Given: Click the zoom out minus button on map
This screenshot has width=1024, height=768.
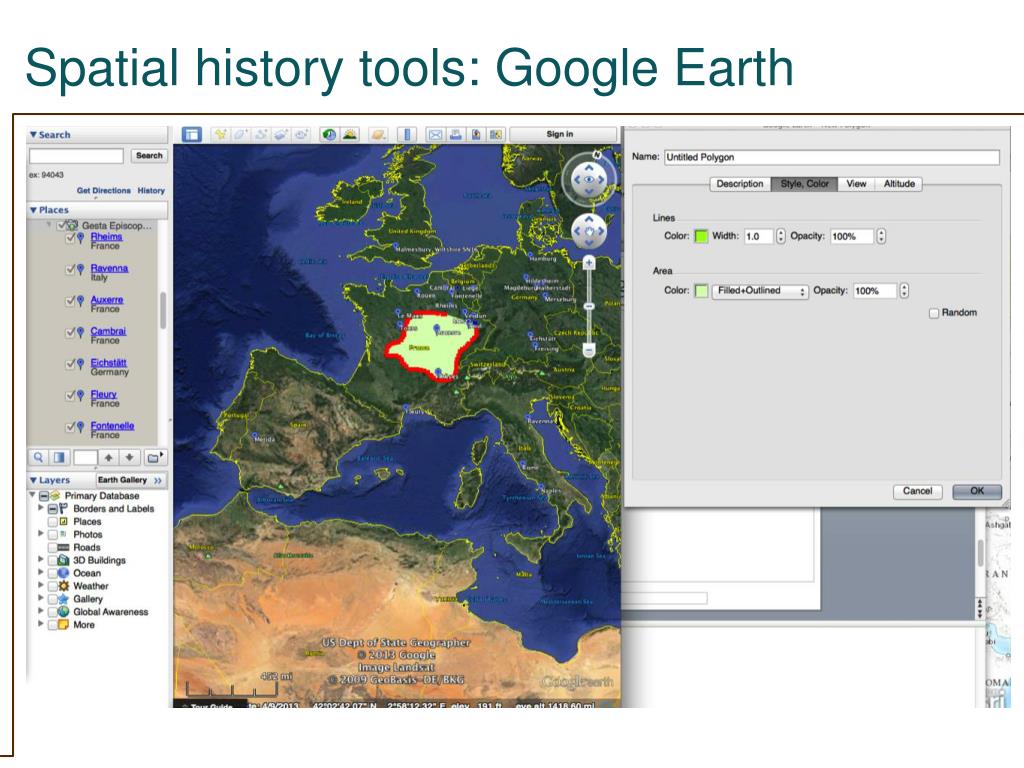Looking at the screenshot, I should (588, 350).
